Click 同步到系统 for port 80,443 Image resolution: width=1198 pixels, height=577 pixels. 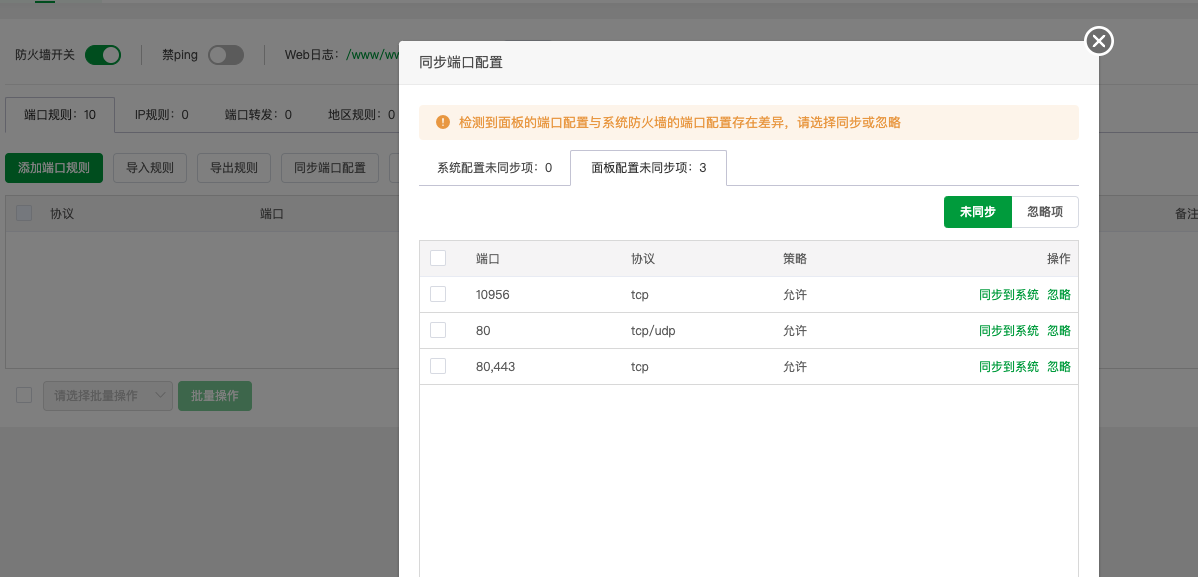click(x=1009, y=366)
